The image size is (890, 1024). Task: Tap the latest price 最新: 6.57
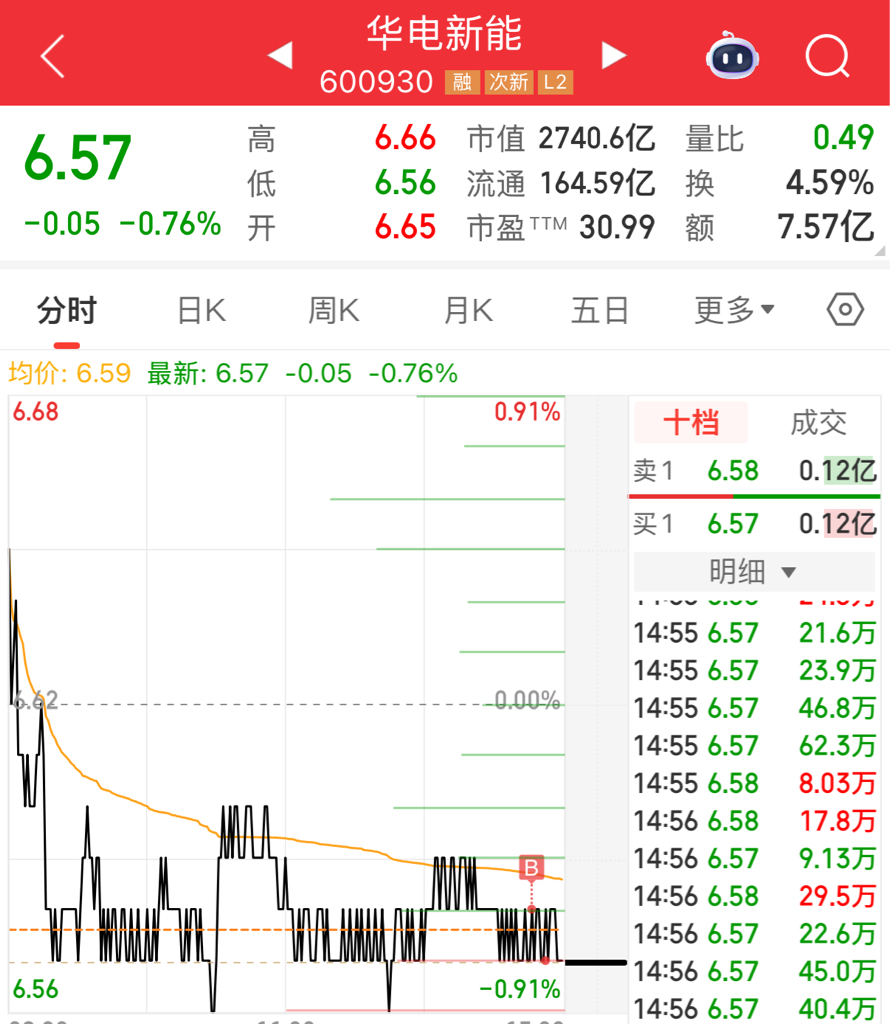(208, 374)
